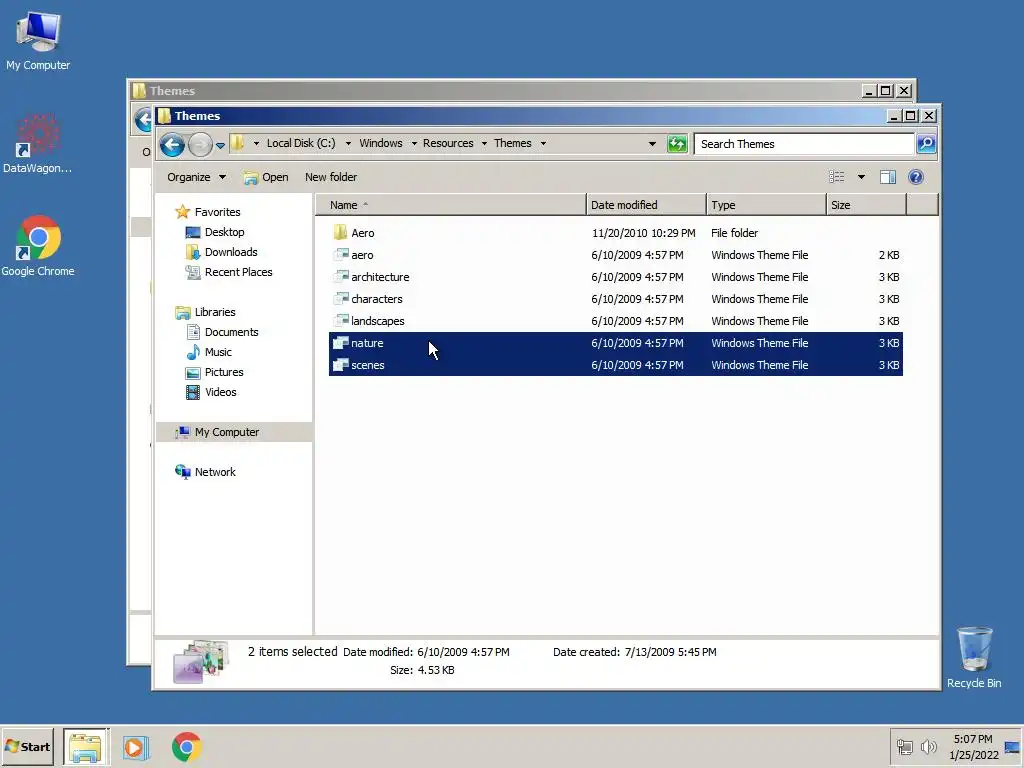Open the Pictures library

tap(215, 372)
